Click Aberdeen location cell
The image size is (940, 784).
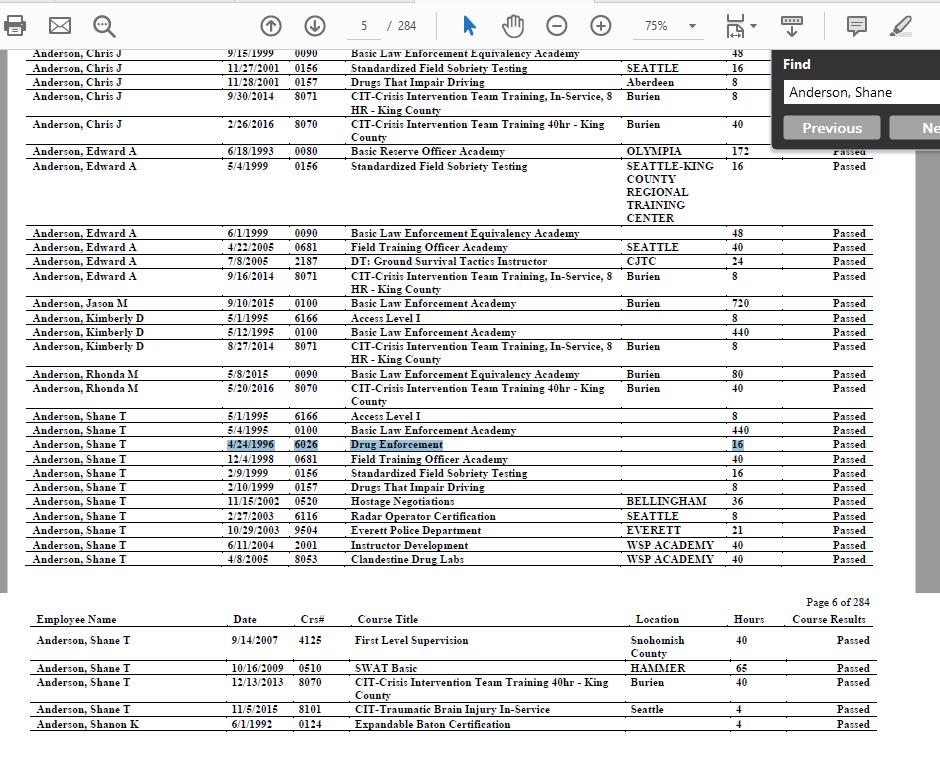650,82
